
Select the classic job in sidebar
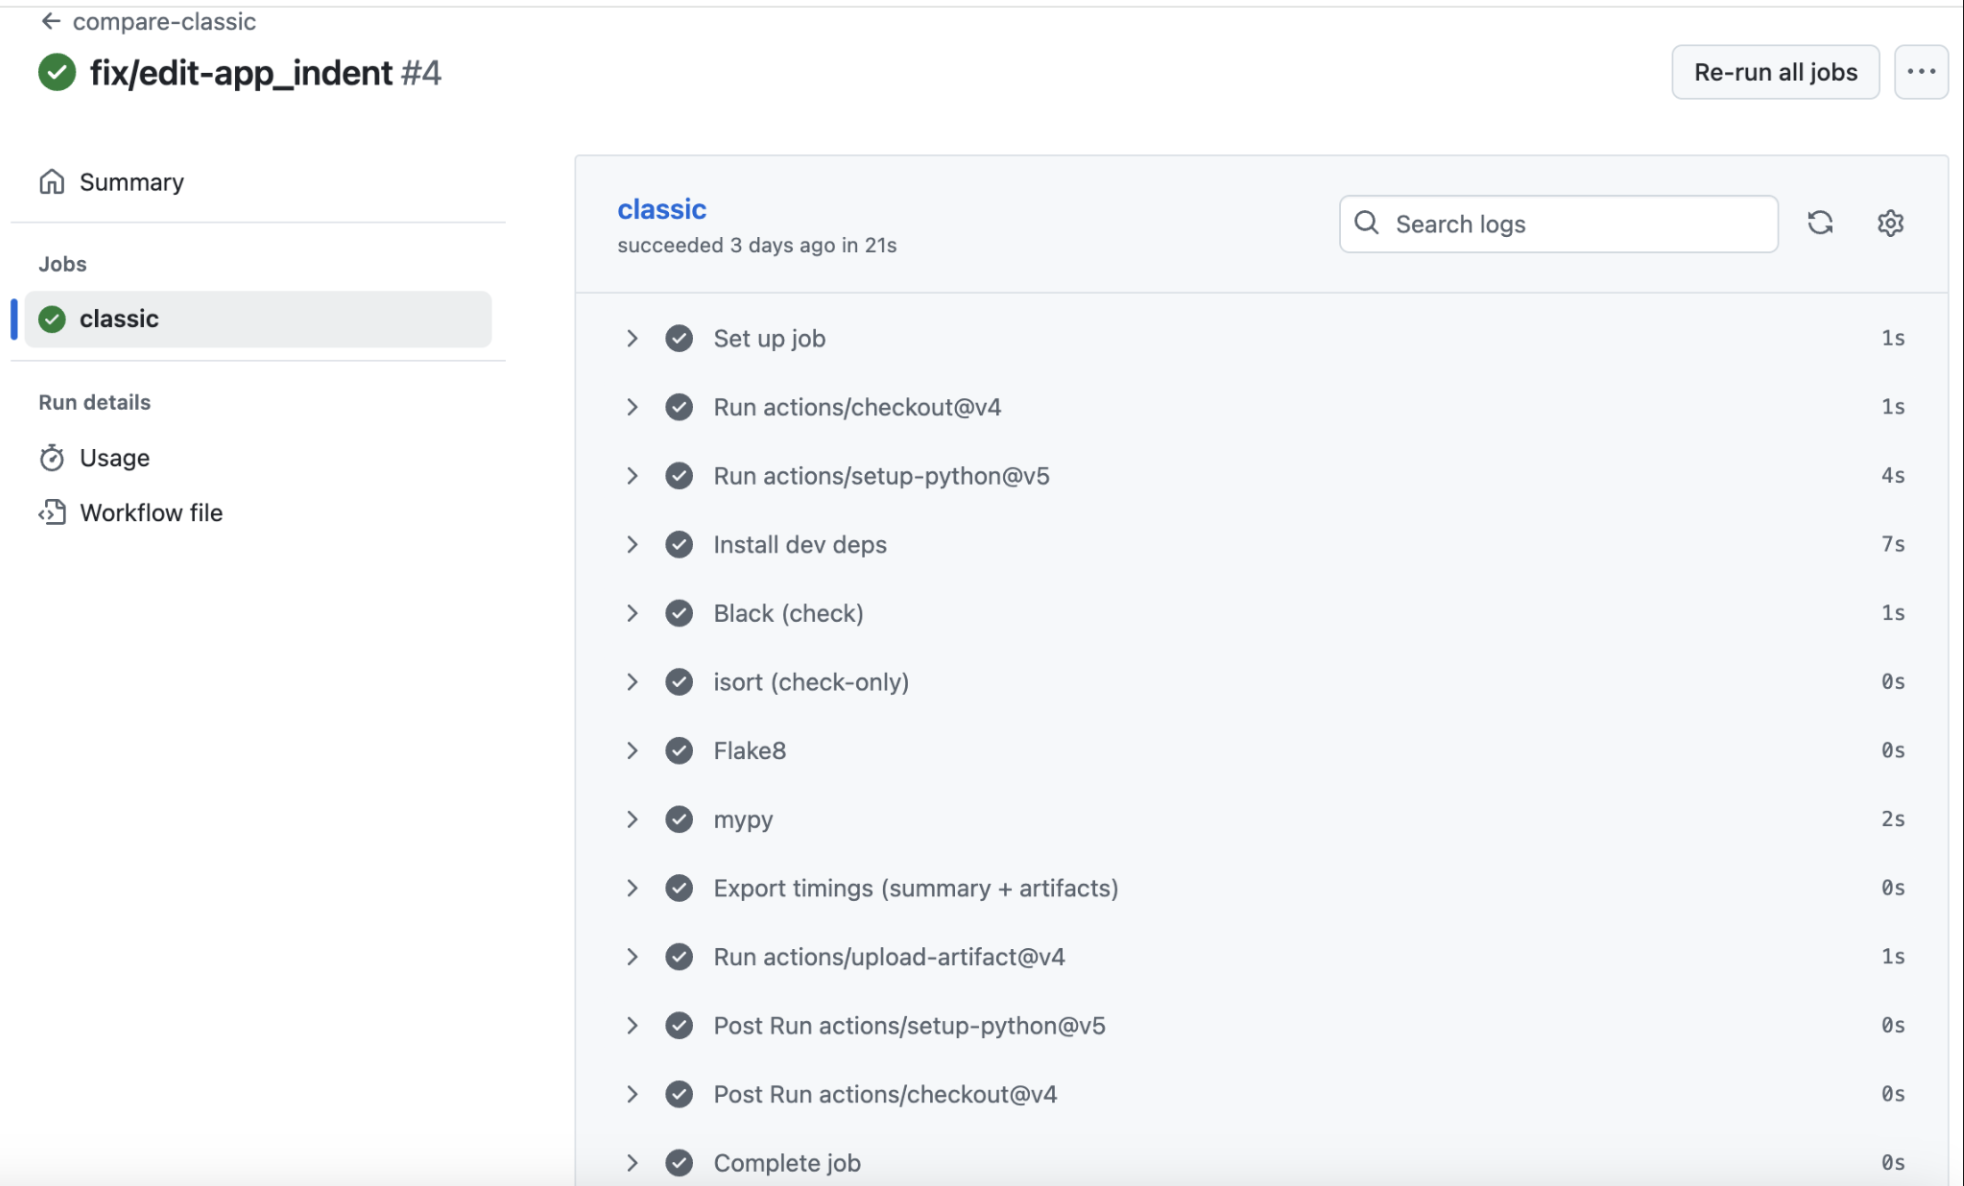coord(257,319)
